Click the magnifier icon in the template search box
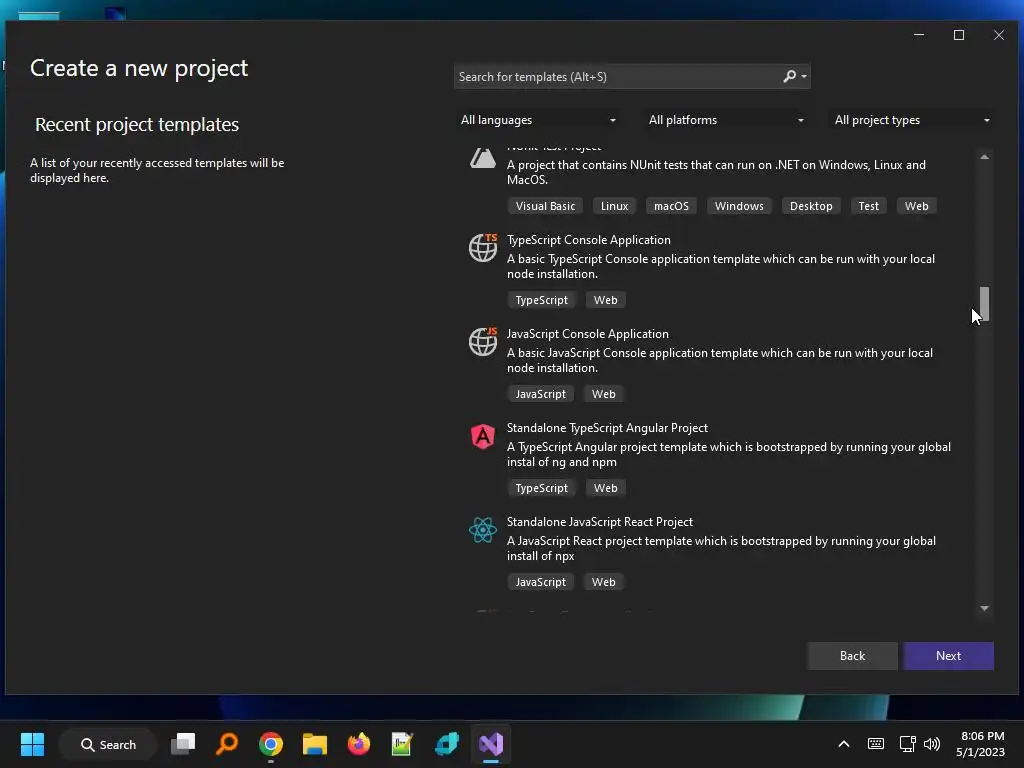Image resolution: width=1024 pixels, height=768 pixels. point(790,76)
